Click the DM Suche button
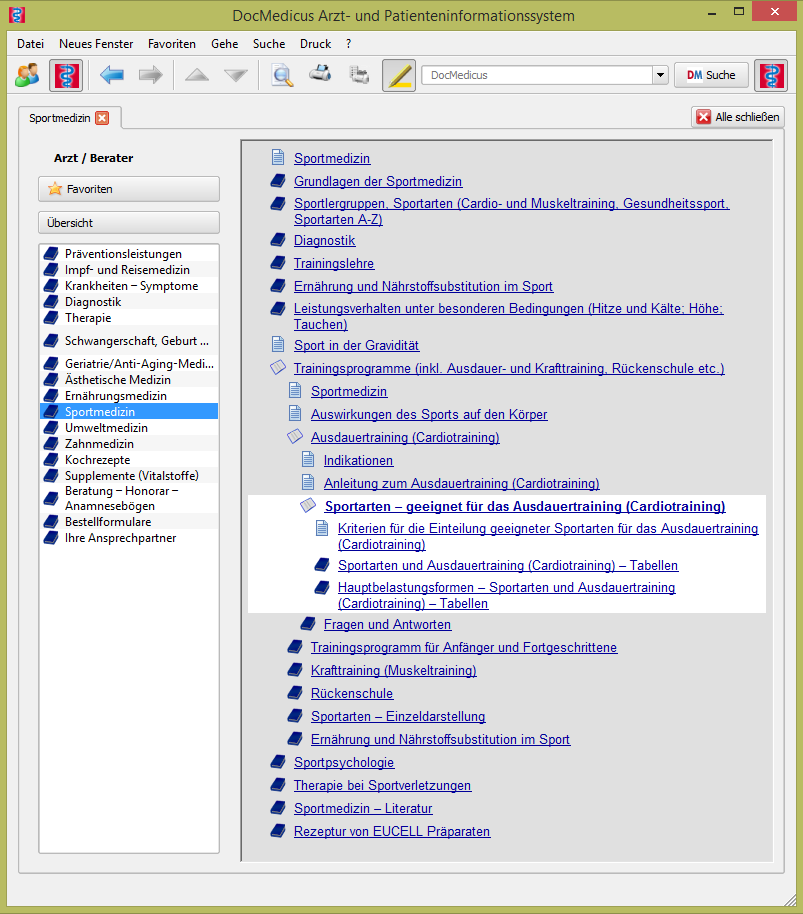The height and width of the screenshot is (914, 803). tap(711, 75)
